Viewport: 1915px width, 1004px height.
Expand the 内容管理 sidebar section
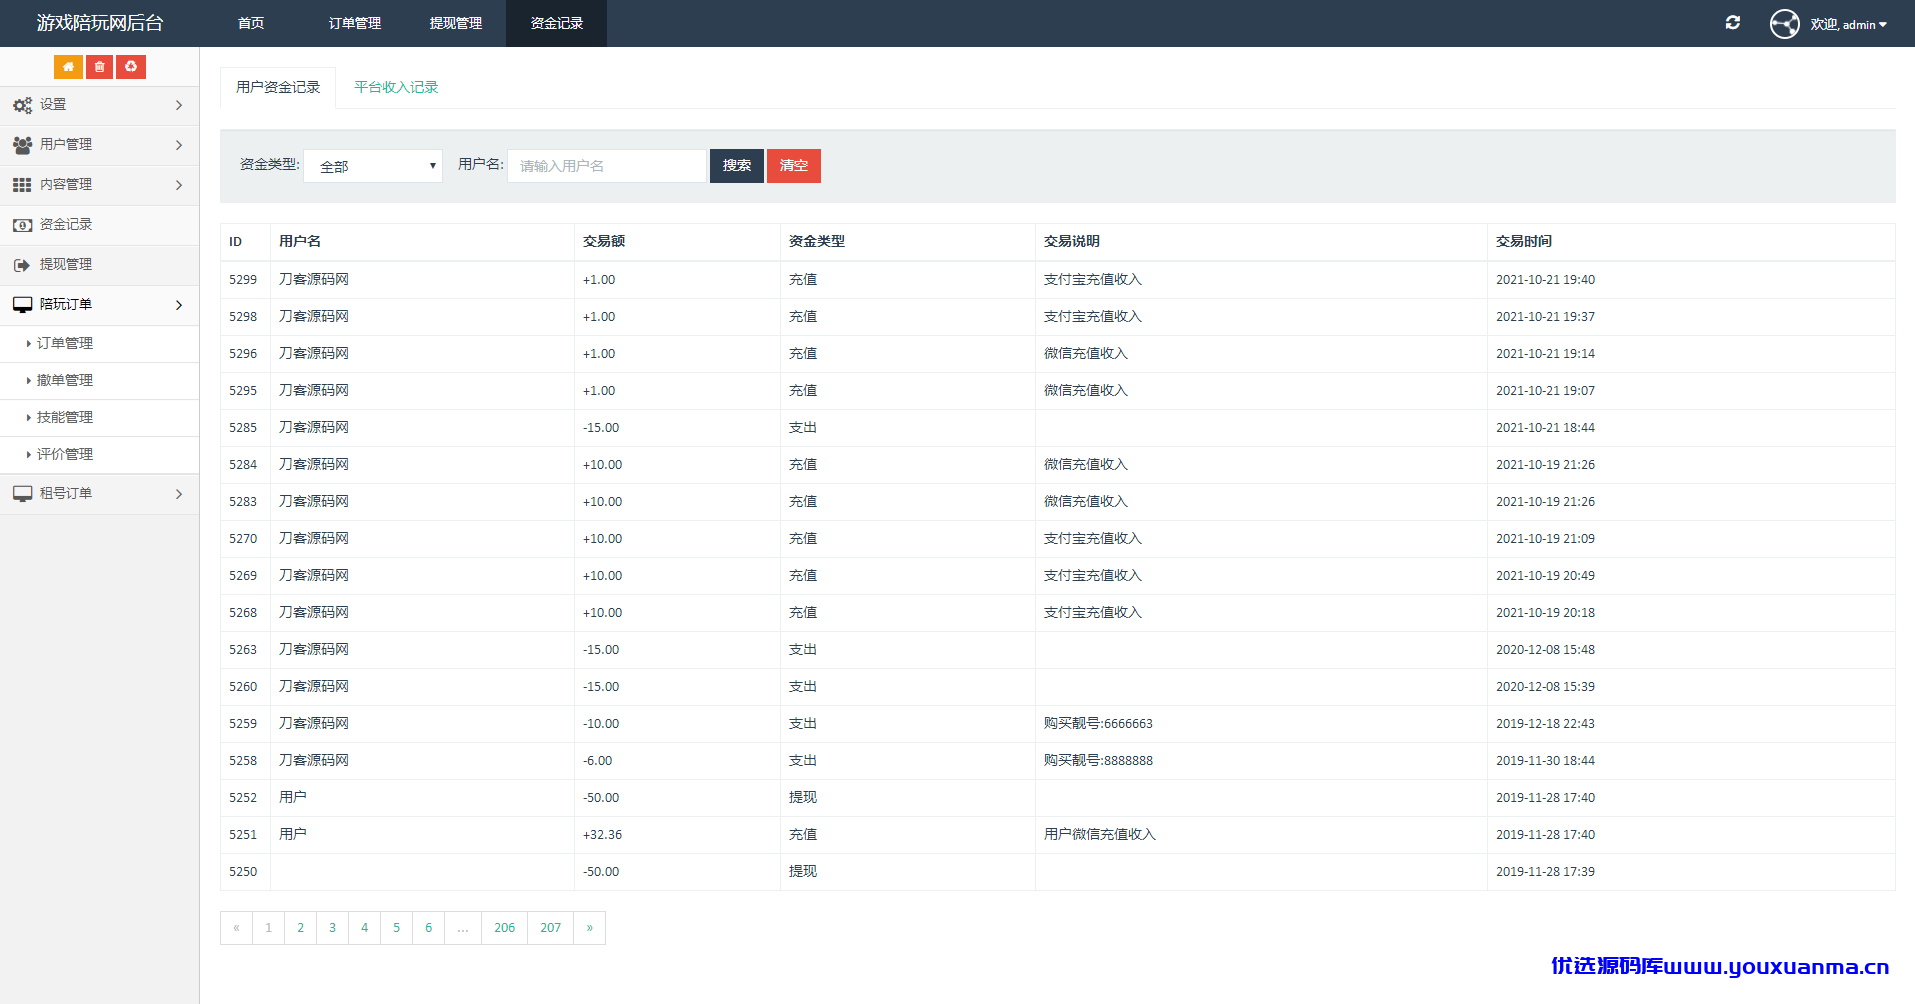[99, 185]
